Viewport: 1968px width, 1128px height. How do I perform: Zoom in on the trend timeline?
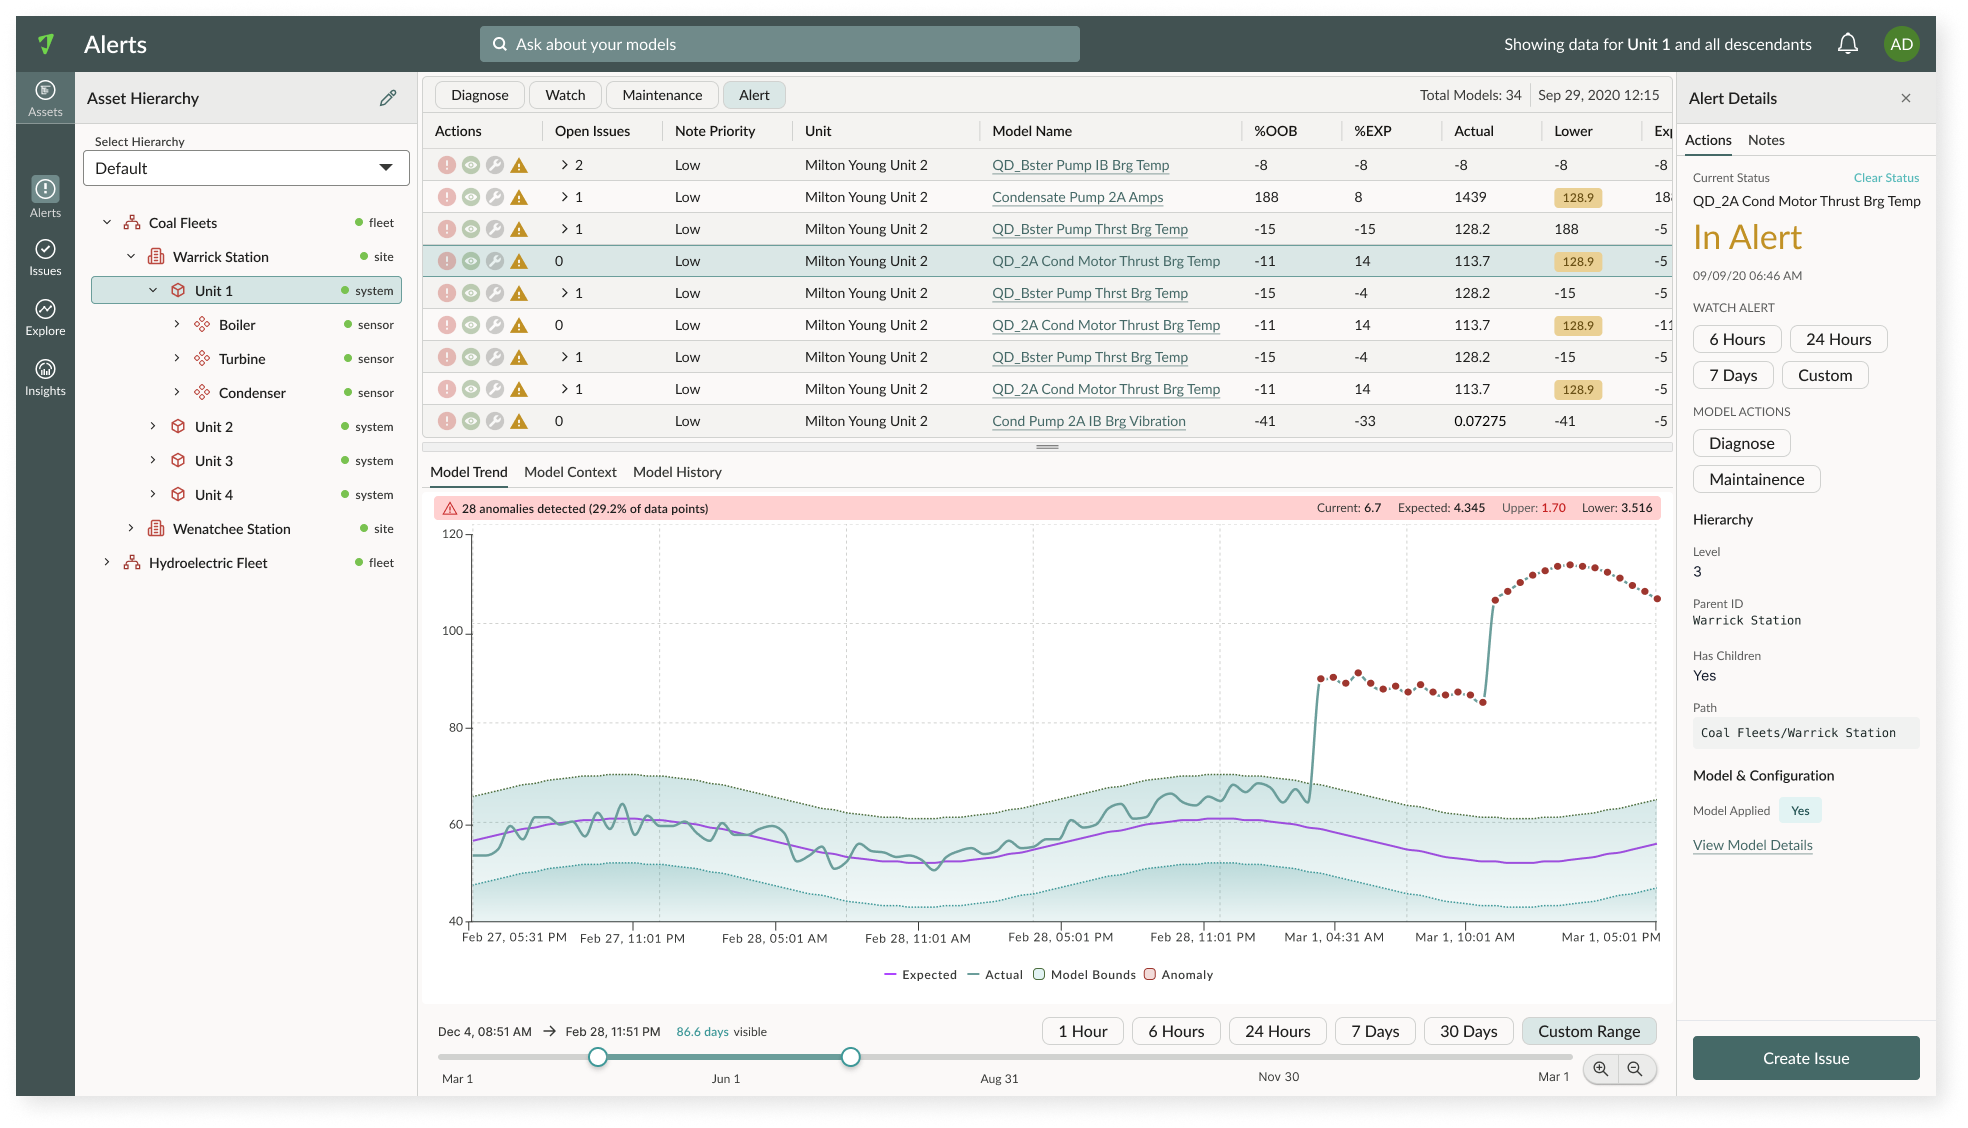[x=1601, y=1069]
